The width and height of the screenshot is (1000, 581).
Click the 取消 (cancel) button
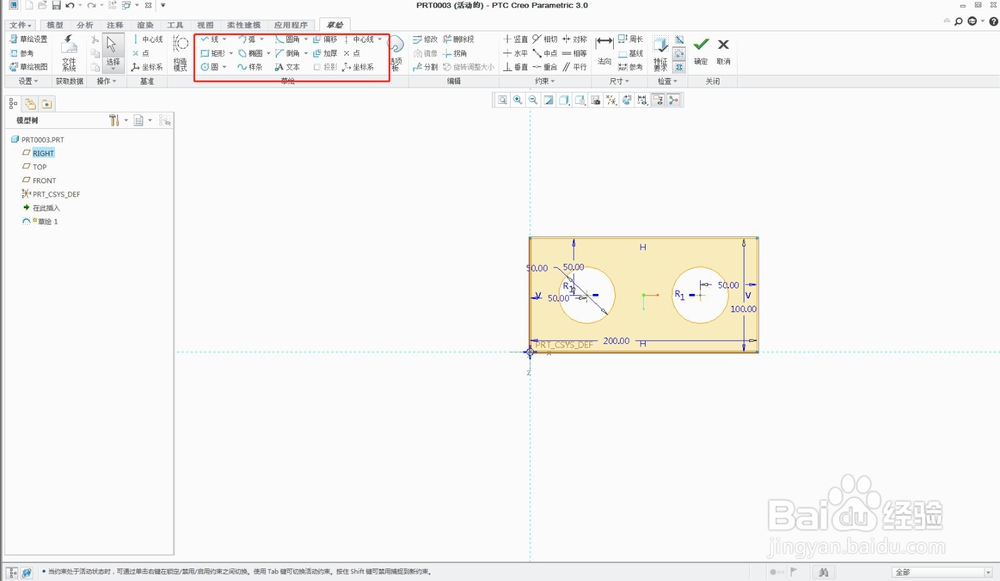click(723, 50)
